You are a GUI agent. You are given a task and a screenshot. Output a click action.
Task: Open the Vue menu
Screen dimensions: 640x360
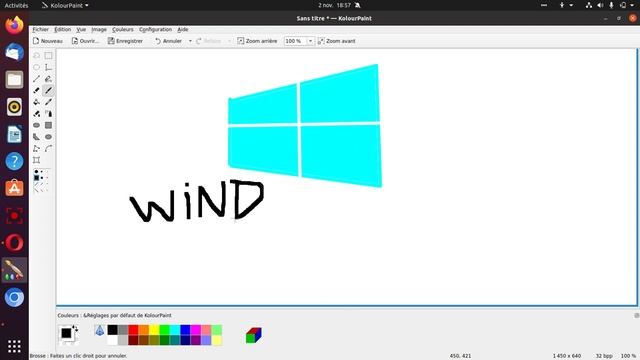click(x=81, y=29)
